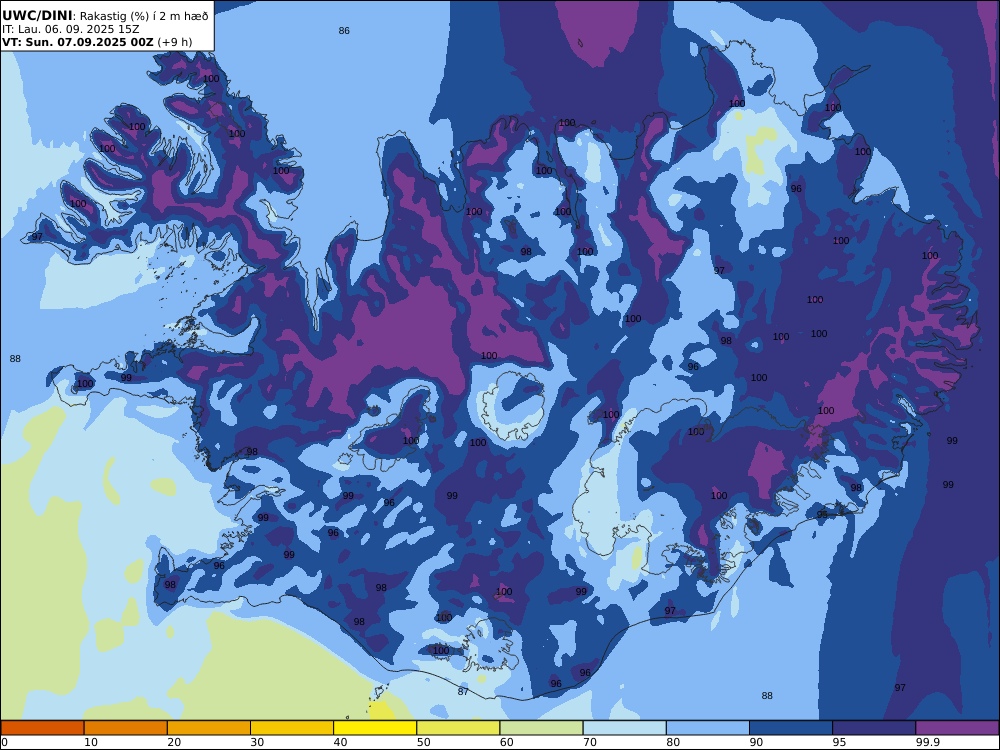Click the legend tick label '70'
Viewport: 1000px width, 750px height.
pyautogui.click(x=590, y=742)
